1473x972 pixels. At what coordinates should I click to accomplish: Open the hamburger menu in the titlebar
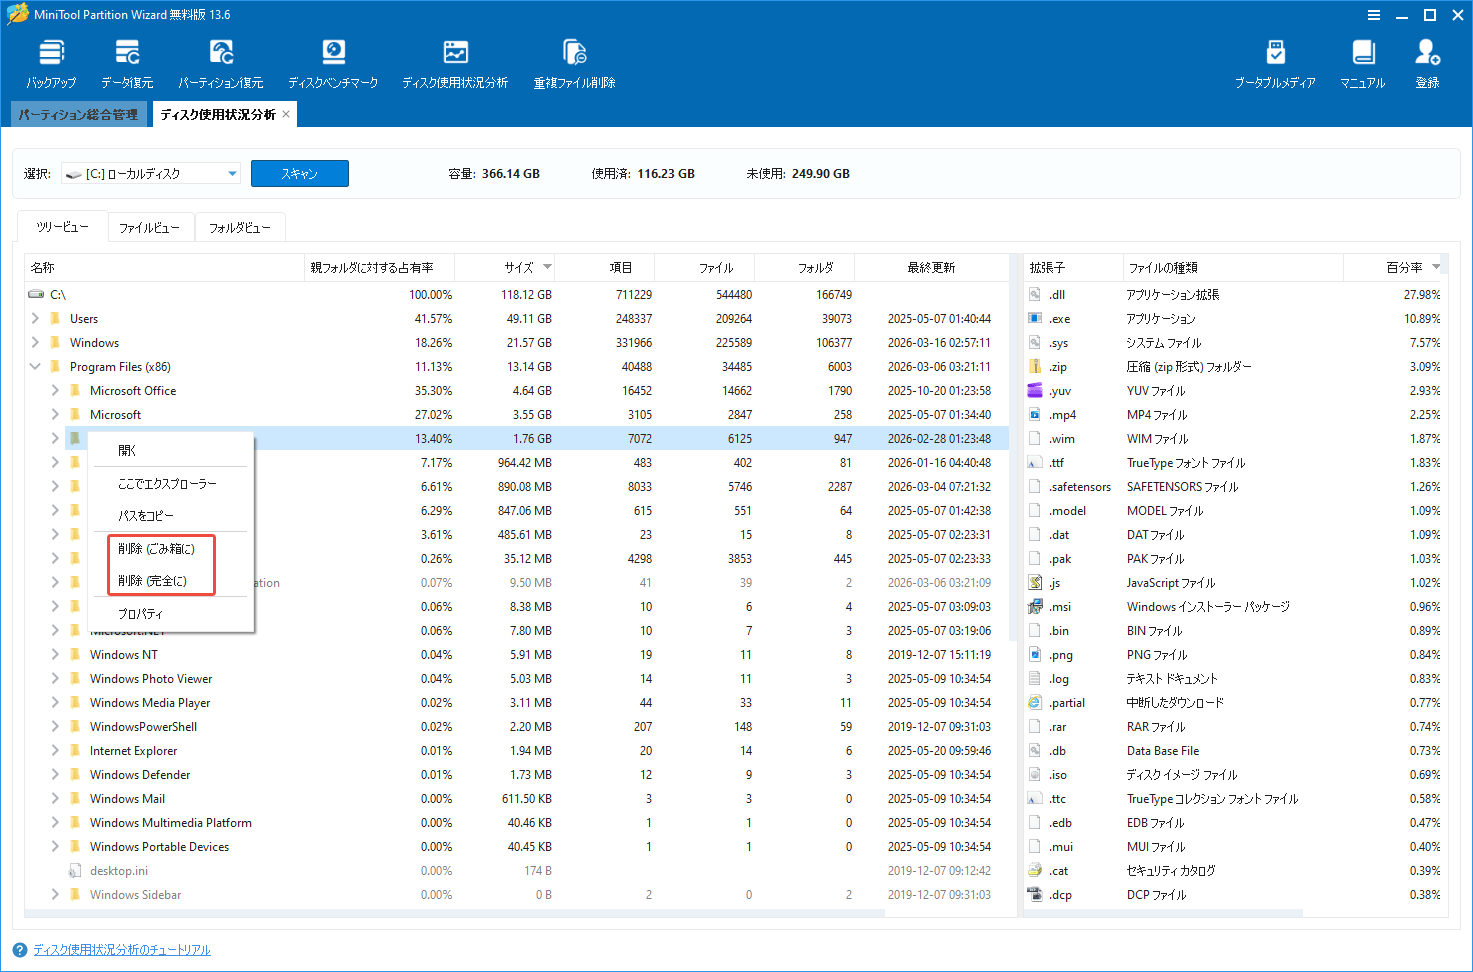(x=1372, y=15)
